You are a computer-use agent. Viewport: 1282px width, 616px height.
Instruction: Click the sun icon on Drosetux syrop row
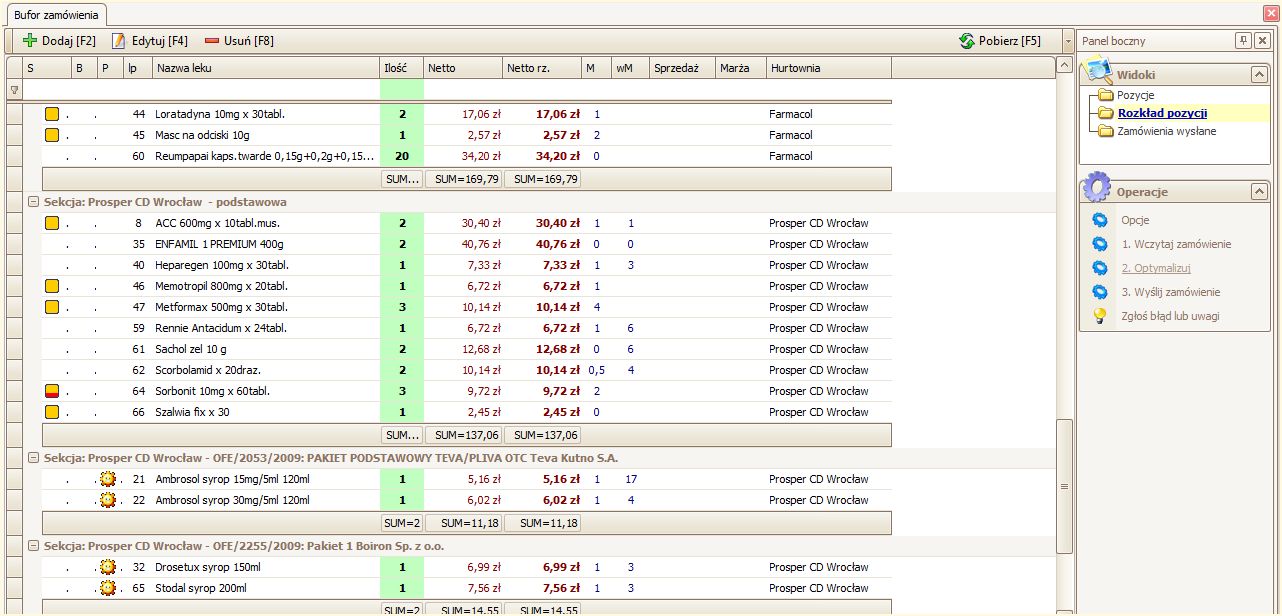click(108, 567)
